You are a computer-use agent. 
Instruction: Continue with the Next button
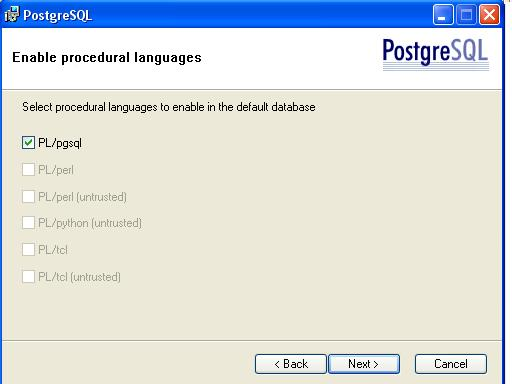click(364, 364)
